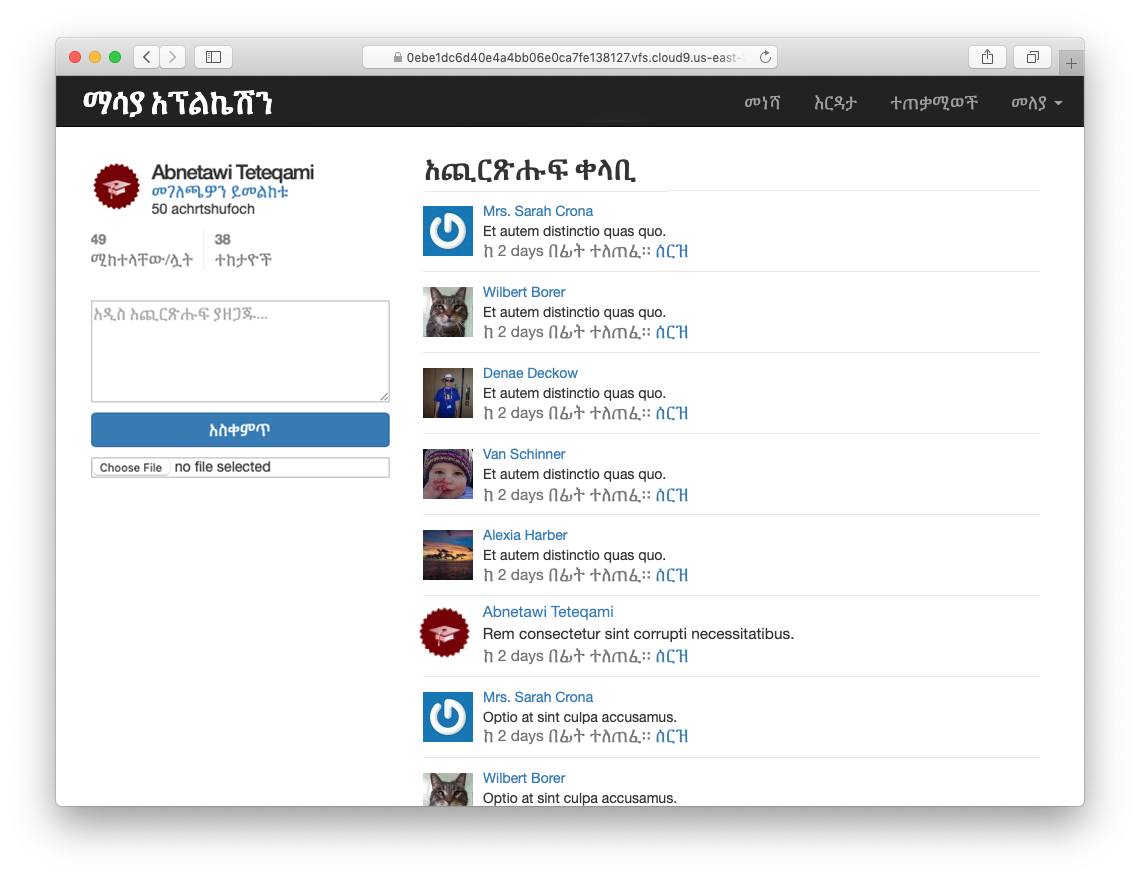The image size is (1140, 880).
Task: Open the Safari share menu icon
Action: pyautogui.click(x=987, y=57)
